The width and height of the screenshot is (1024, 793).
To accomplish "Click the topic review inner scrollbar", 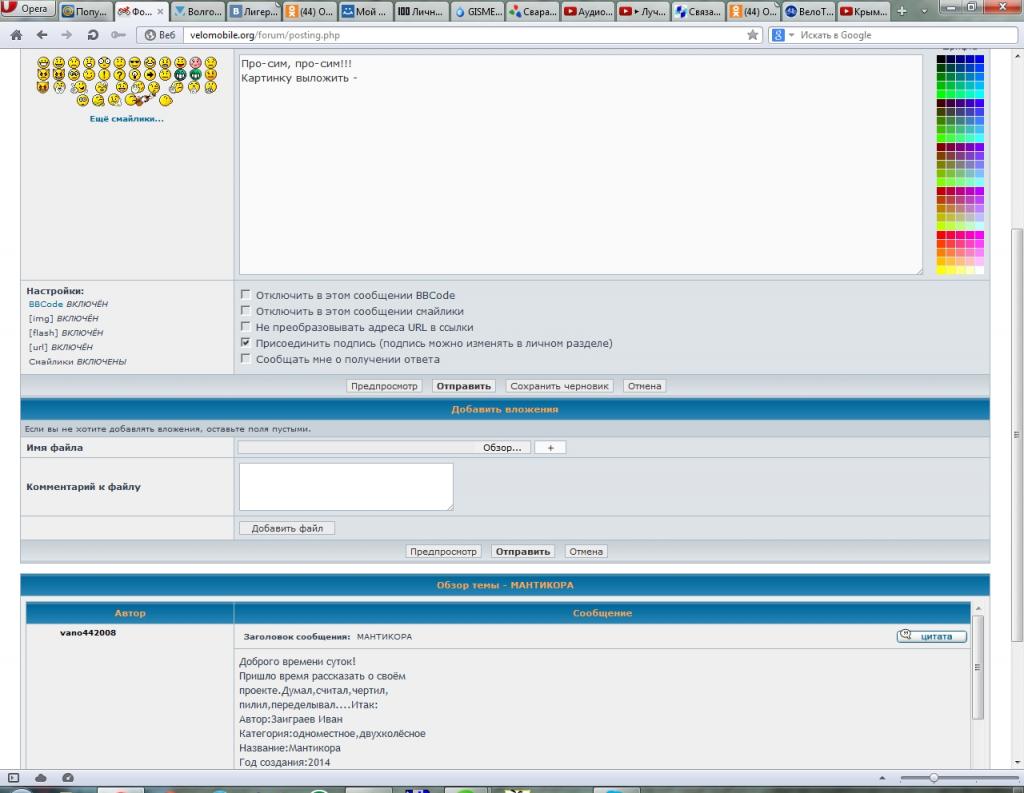I will [978, 668].
